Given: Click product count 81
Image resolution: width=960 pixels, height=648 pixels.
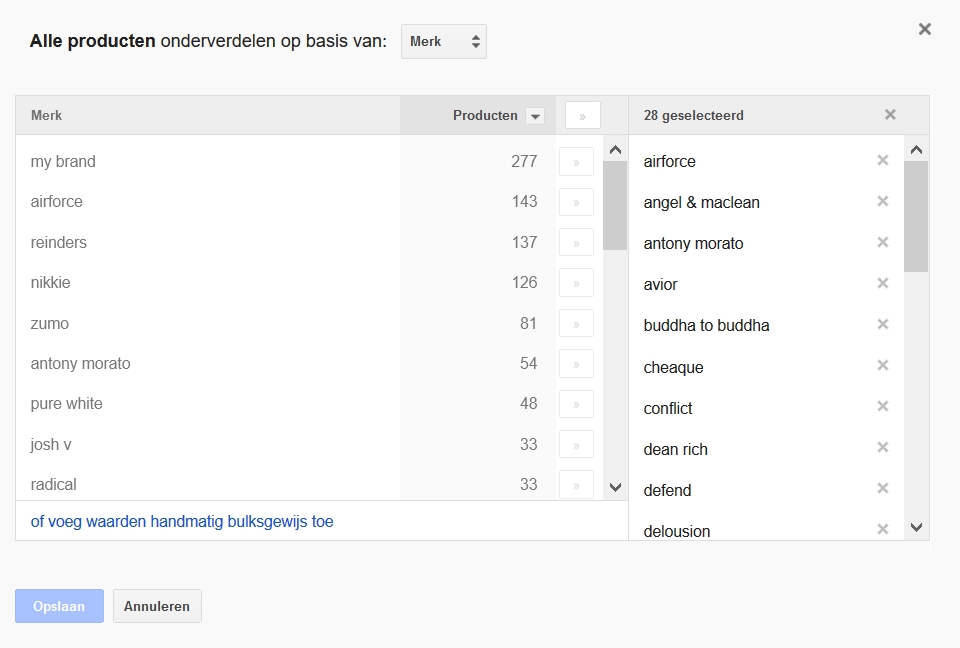Looking at the screenshot, I should 528,323.
